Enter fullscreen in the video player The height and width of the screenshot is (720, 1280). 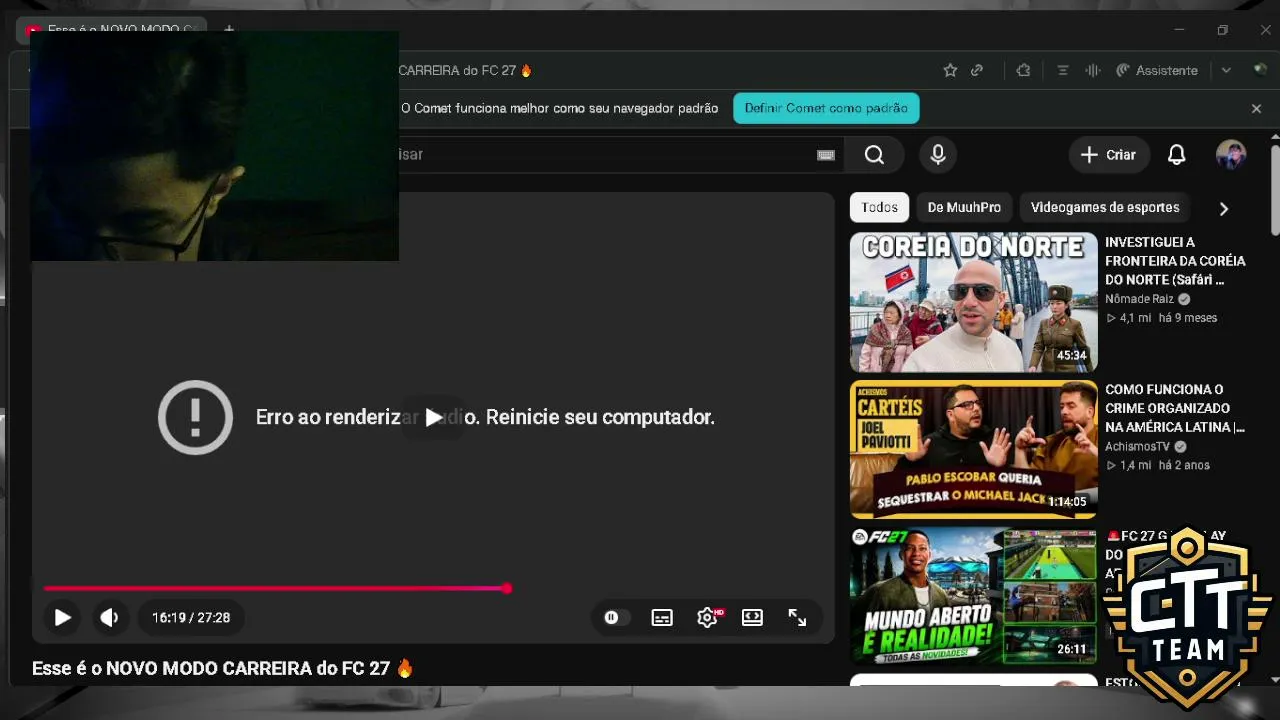pos(797,618)
